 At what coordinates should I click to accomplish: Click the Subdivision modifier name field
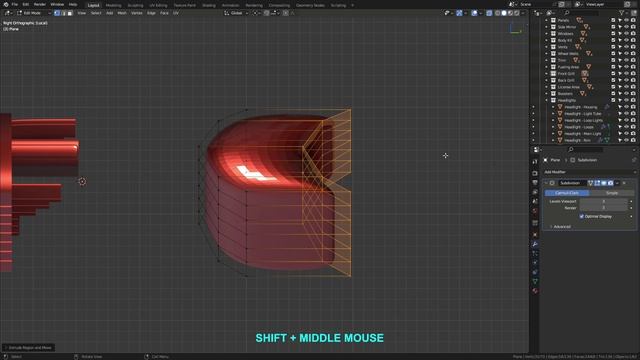(x=572, y=183)
